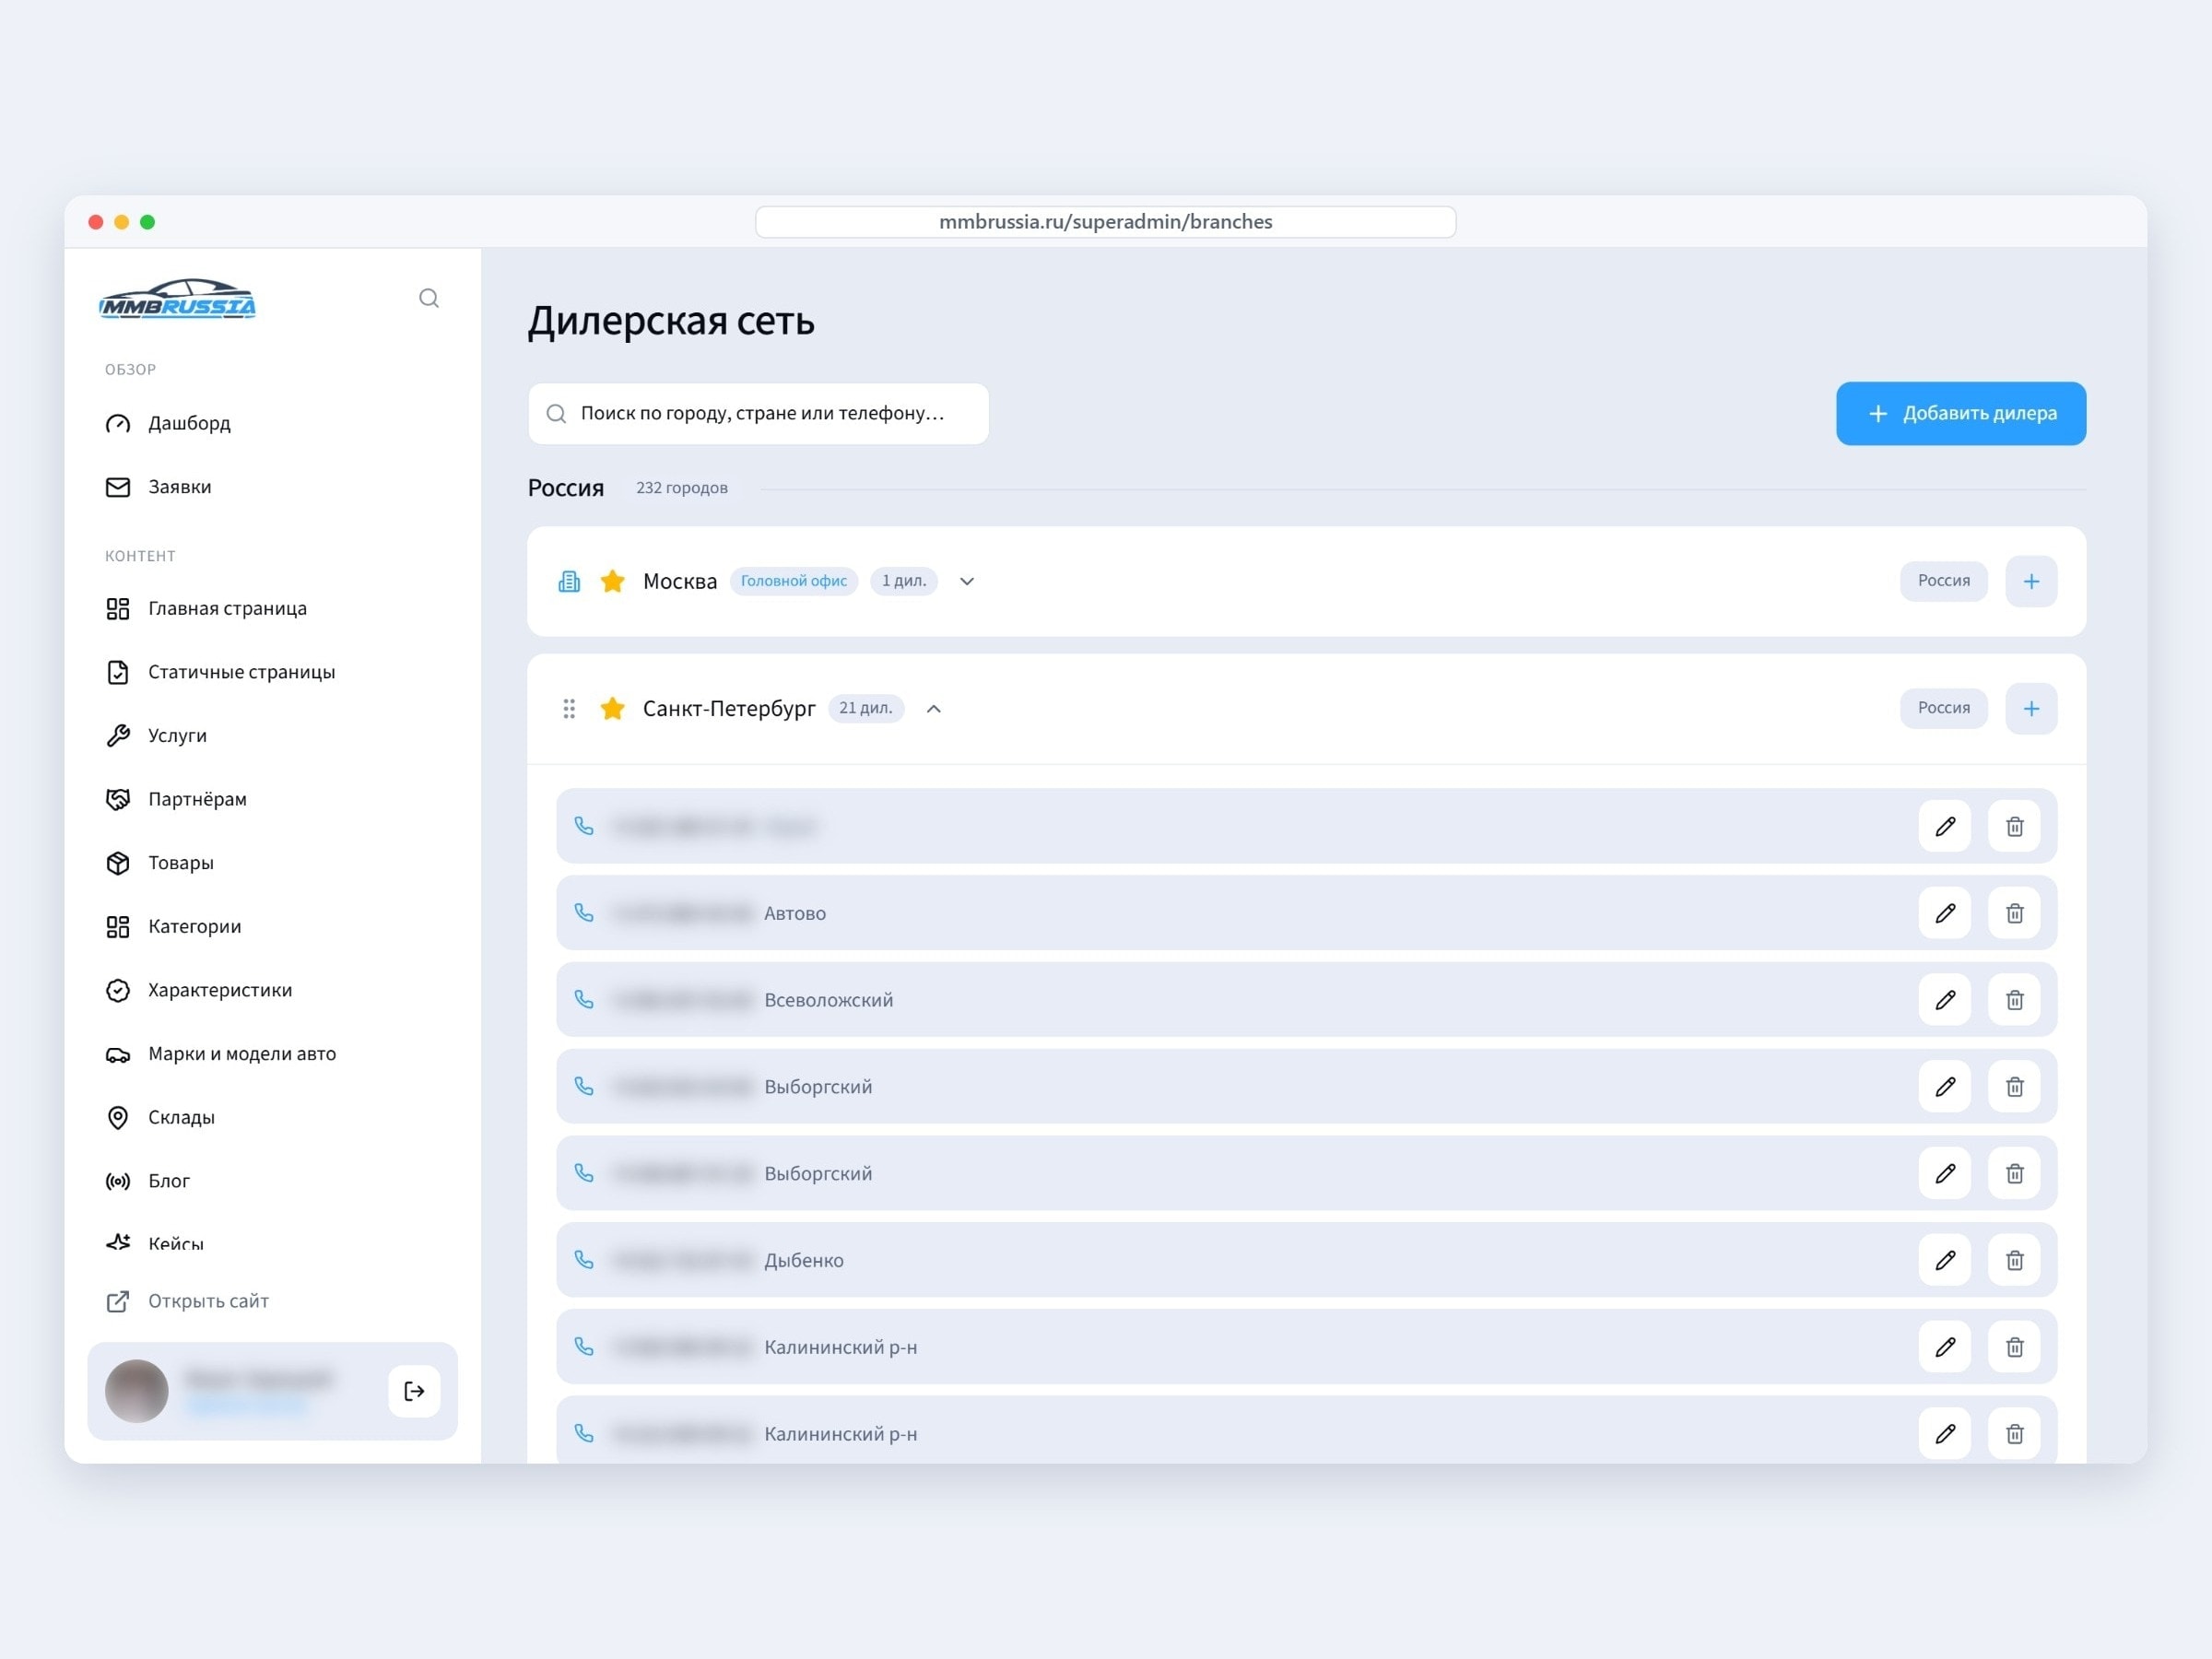The image size is (2212, 1659).
Task: Click the office building icon beside Москва
Action: (x=569, y=581)
